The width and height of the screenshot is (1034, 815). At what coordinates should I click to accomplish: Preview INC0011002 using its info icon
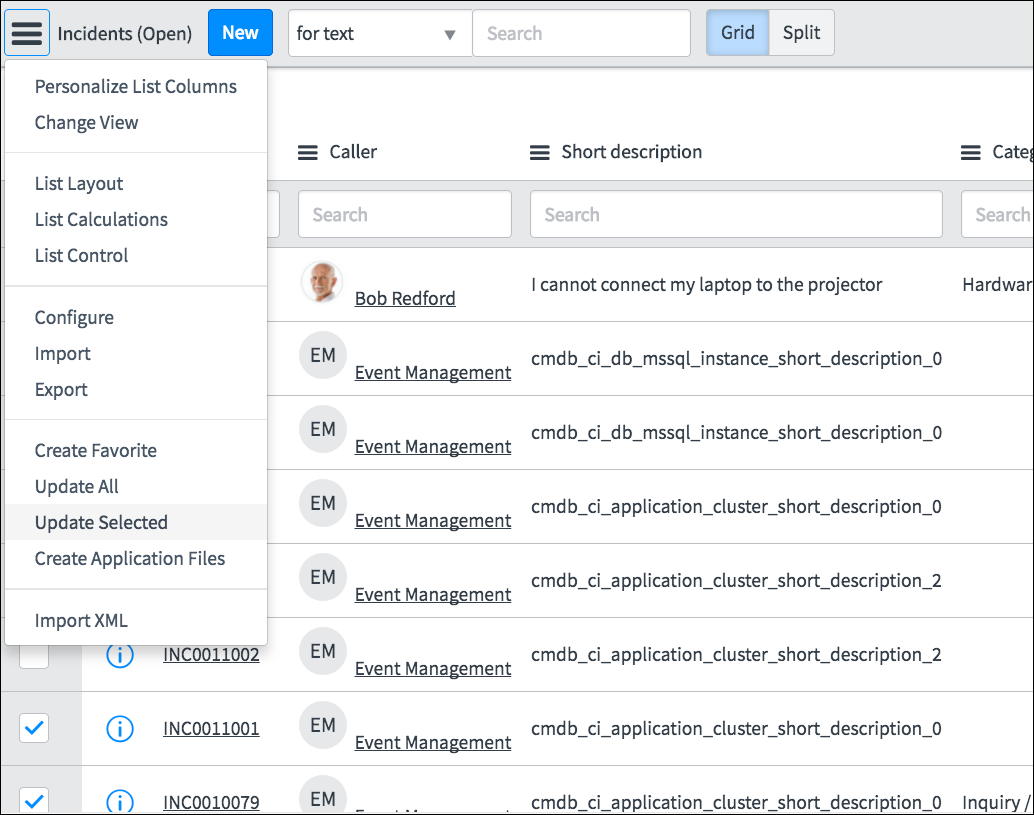click(120, 655)
